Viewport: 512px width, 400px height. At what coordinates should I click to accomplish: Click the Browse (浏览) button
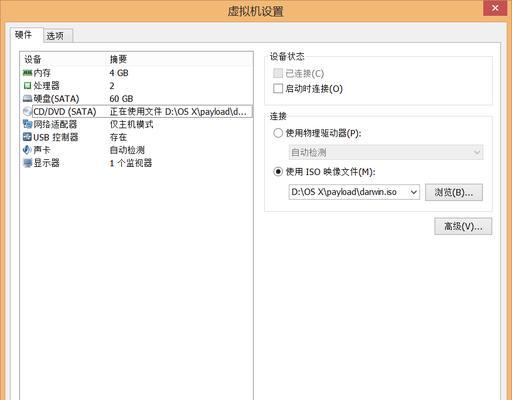click(x=454, y=192)
